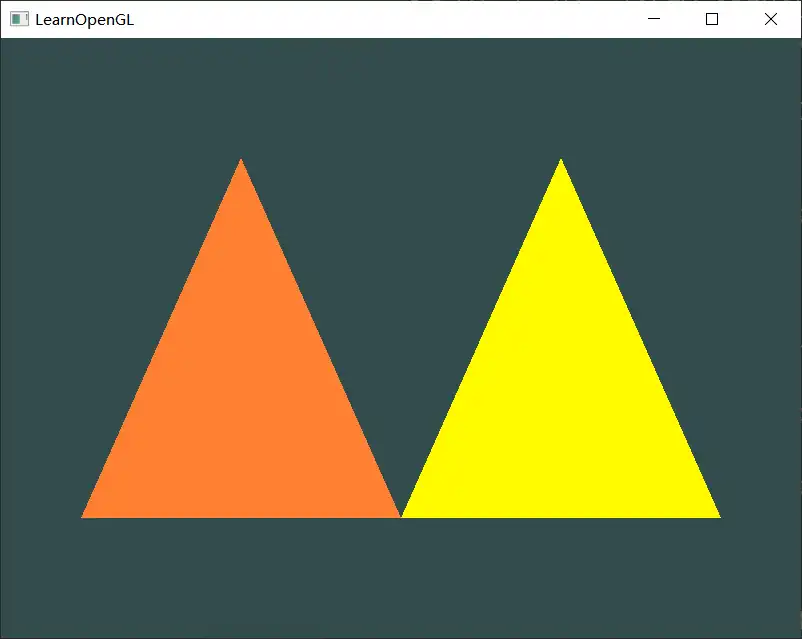Click the LearnOpenGL application icon
This screenshot has width=802, height=639.
20,18
